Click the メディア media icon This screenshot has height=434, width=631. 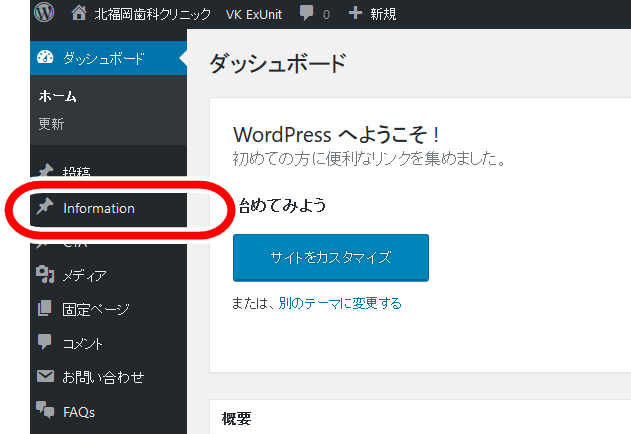click(x=45, y=275)
